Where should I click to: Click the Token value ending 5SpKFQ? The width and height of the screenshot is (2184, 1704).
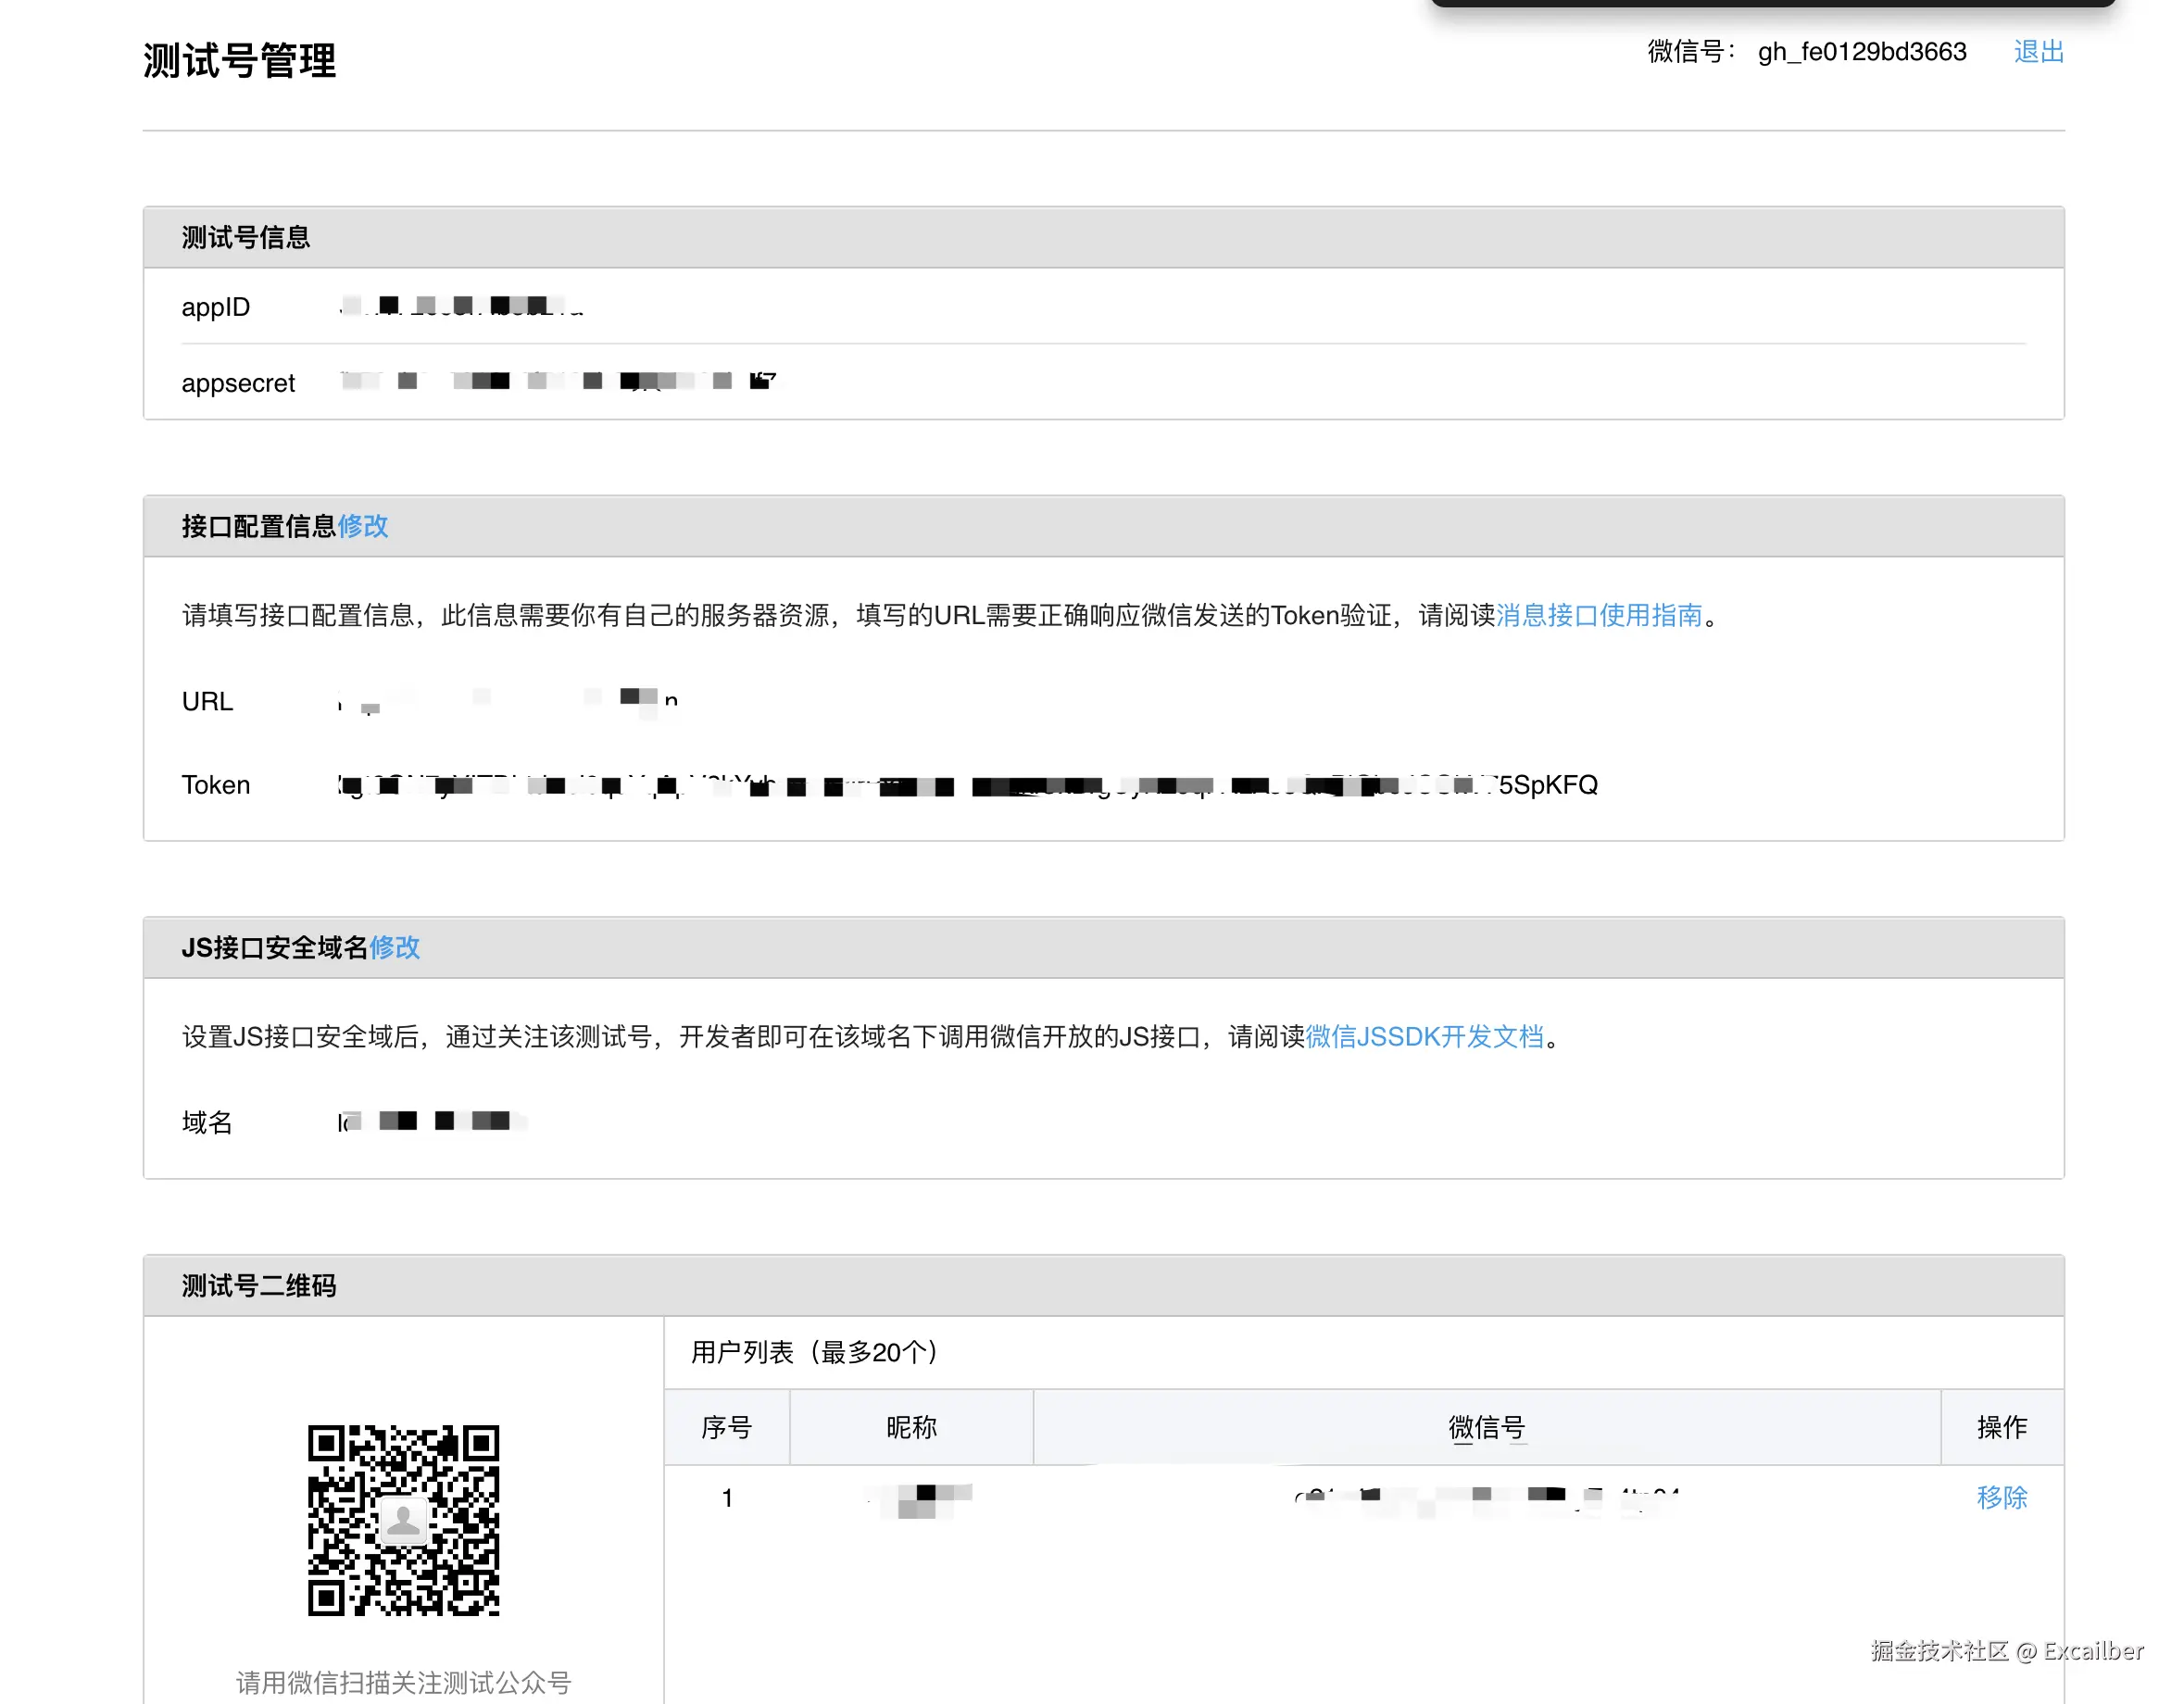(x=968, y=785)
